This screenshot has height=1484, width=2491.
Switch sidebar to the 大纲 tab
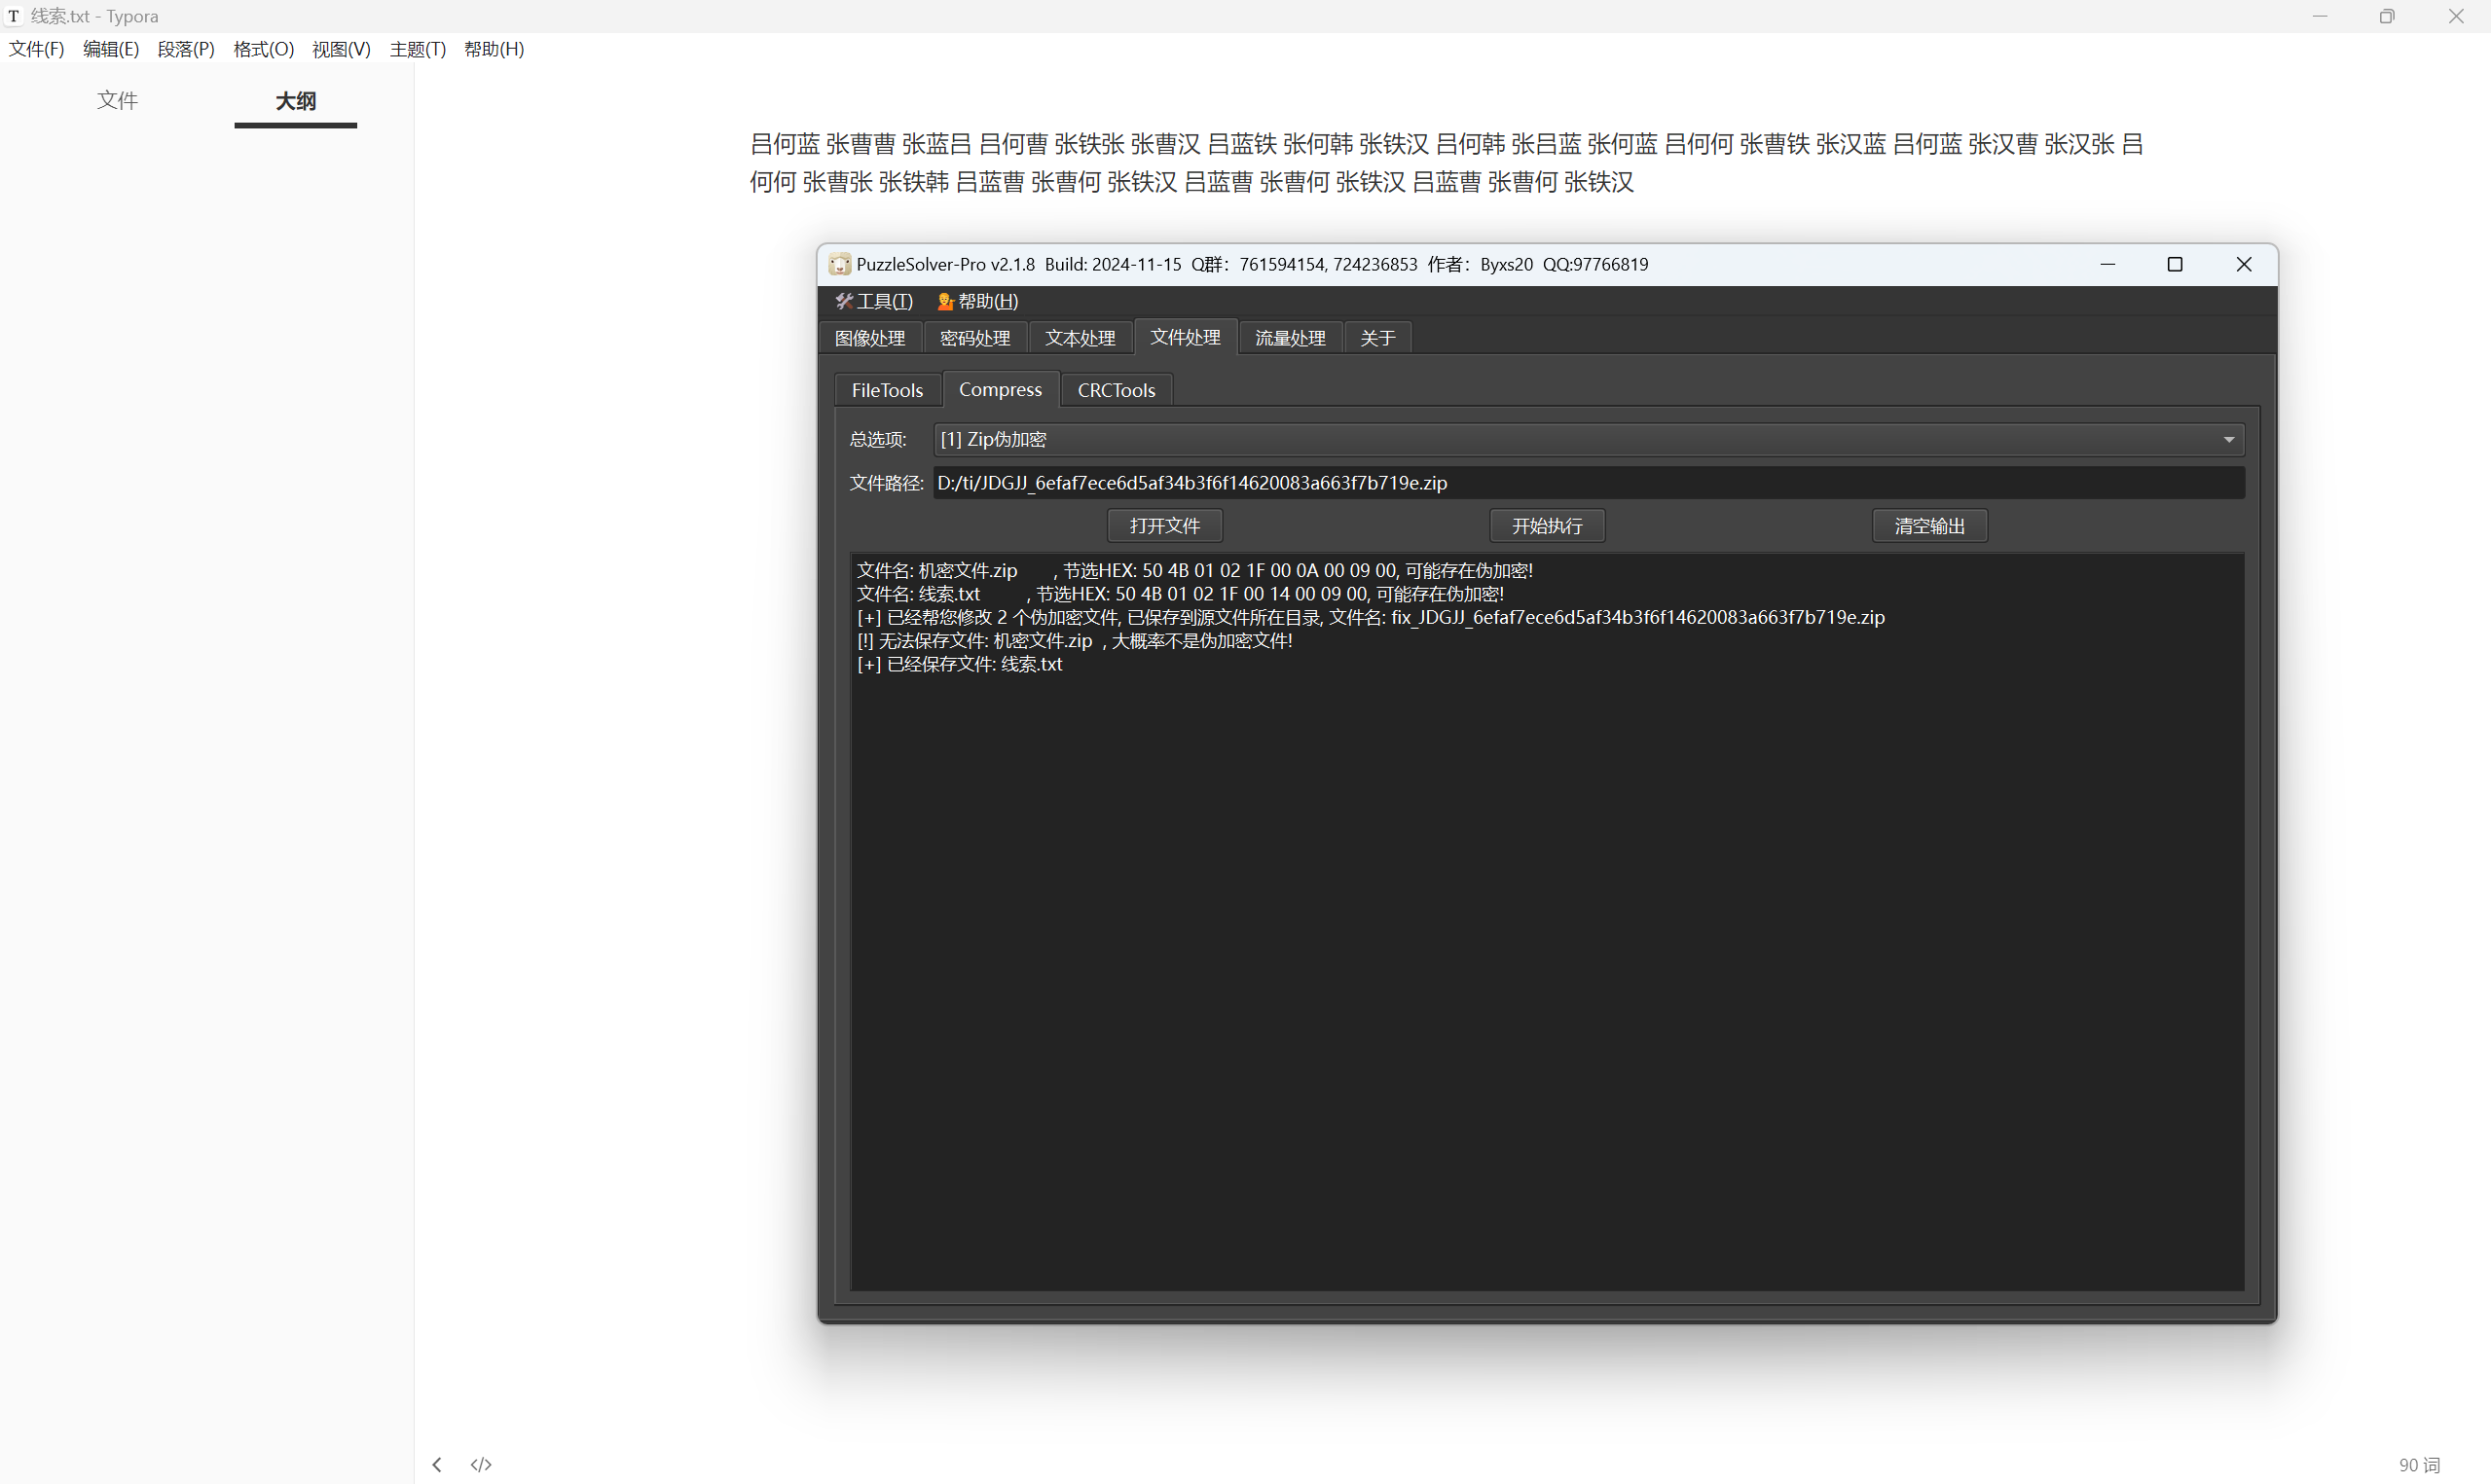(x=296, y=101)
